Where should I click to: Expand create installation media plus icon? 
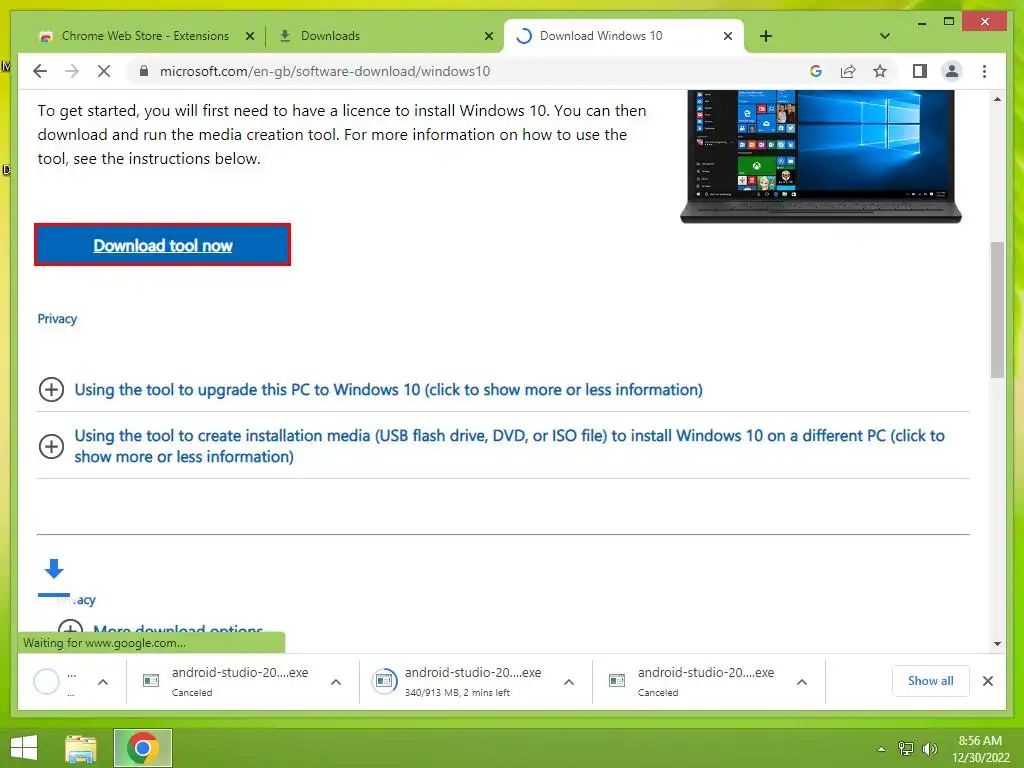pyautogui.click(x=51, y=447)
